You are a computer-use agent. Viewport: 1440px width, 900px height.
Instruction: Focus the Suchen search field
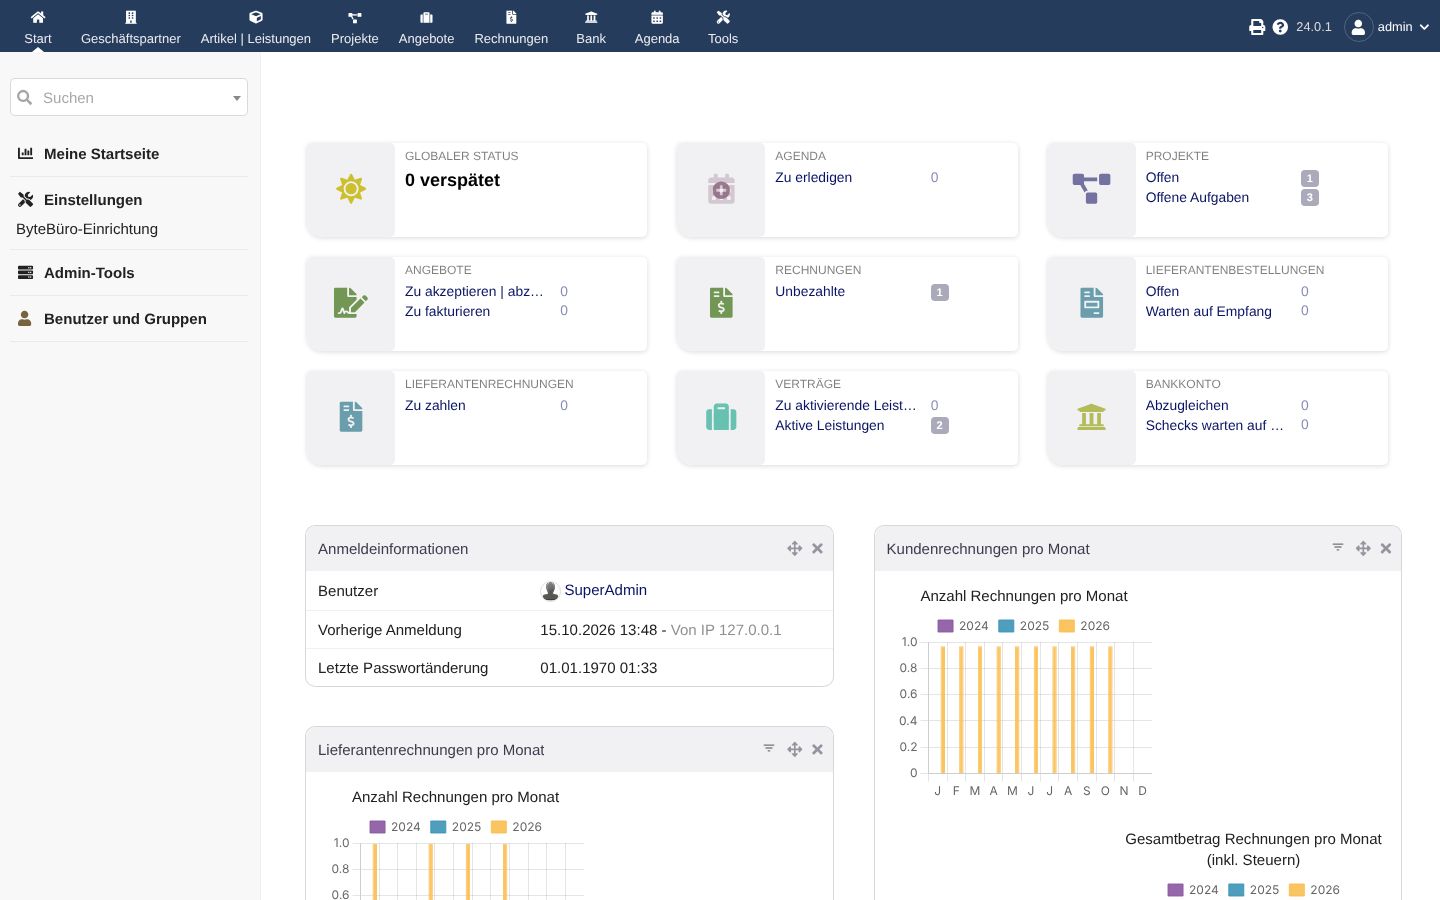click(x=129, y=98)
